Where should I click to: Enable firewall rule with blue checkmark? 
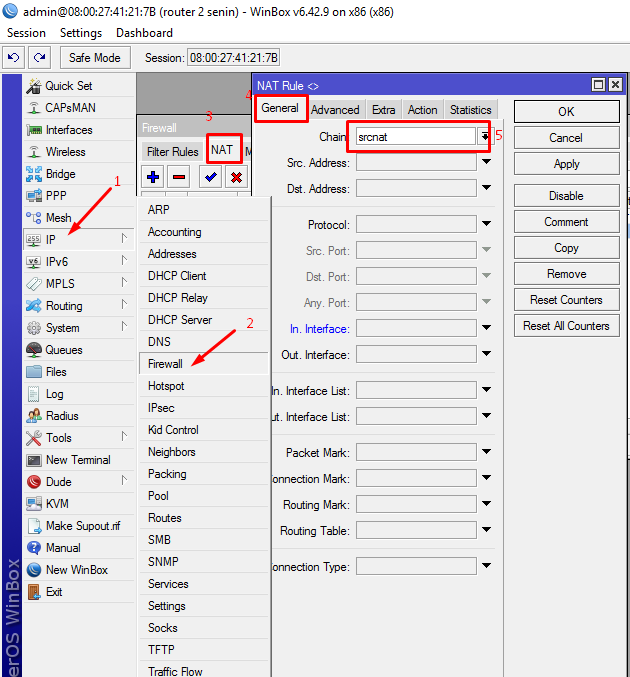(x=211, y=177)
